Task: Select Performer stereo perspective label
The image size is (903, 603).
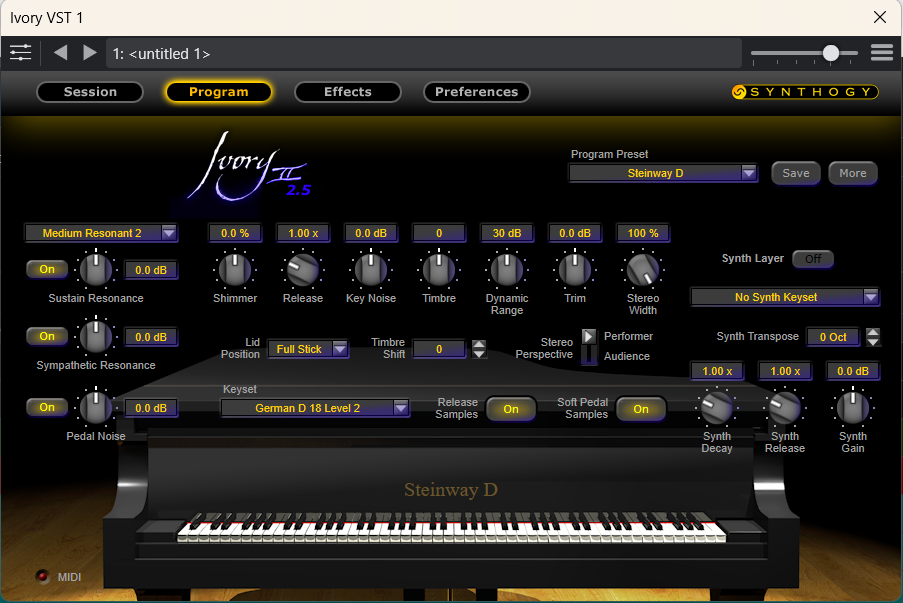Action: click(x=628, y=336)
